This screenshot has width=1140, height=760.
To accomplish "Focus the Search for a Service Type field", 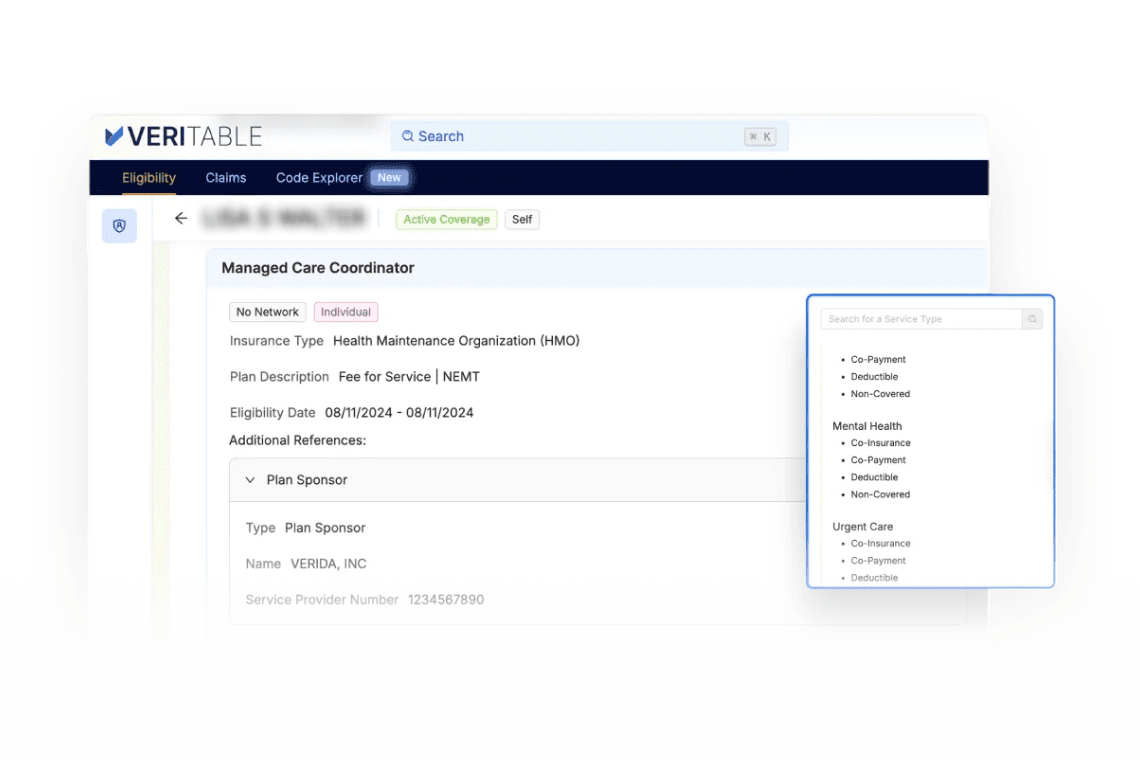I will pyautogui.click(x=921, y=319).
